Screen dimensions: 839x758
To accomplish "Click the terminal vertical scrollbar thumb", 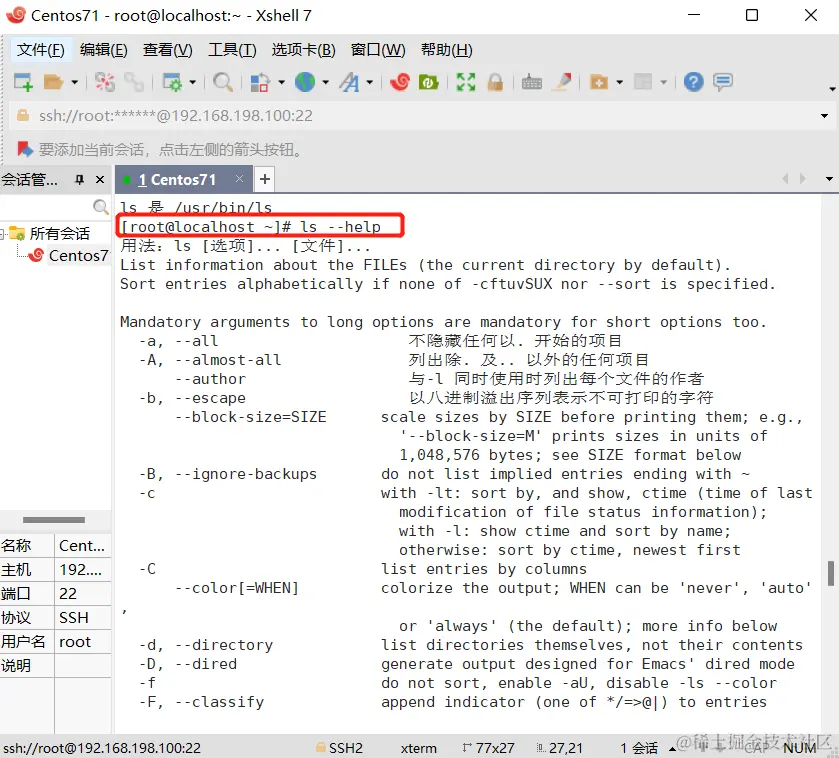I will pyautogui.click(x=830, y=574).
